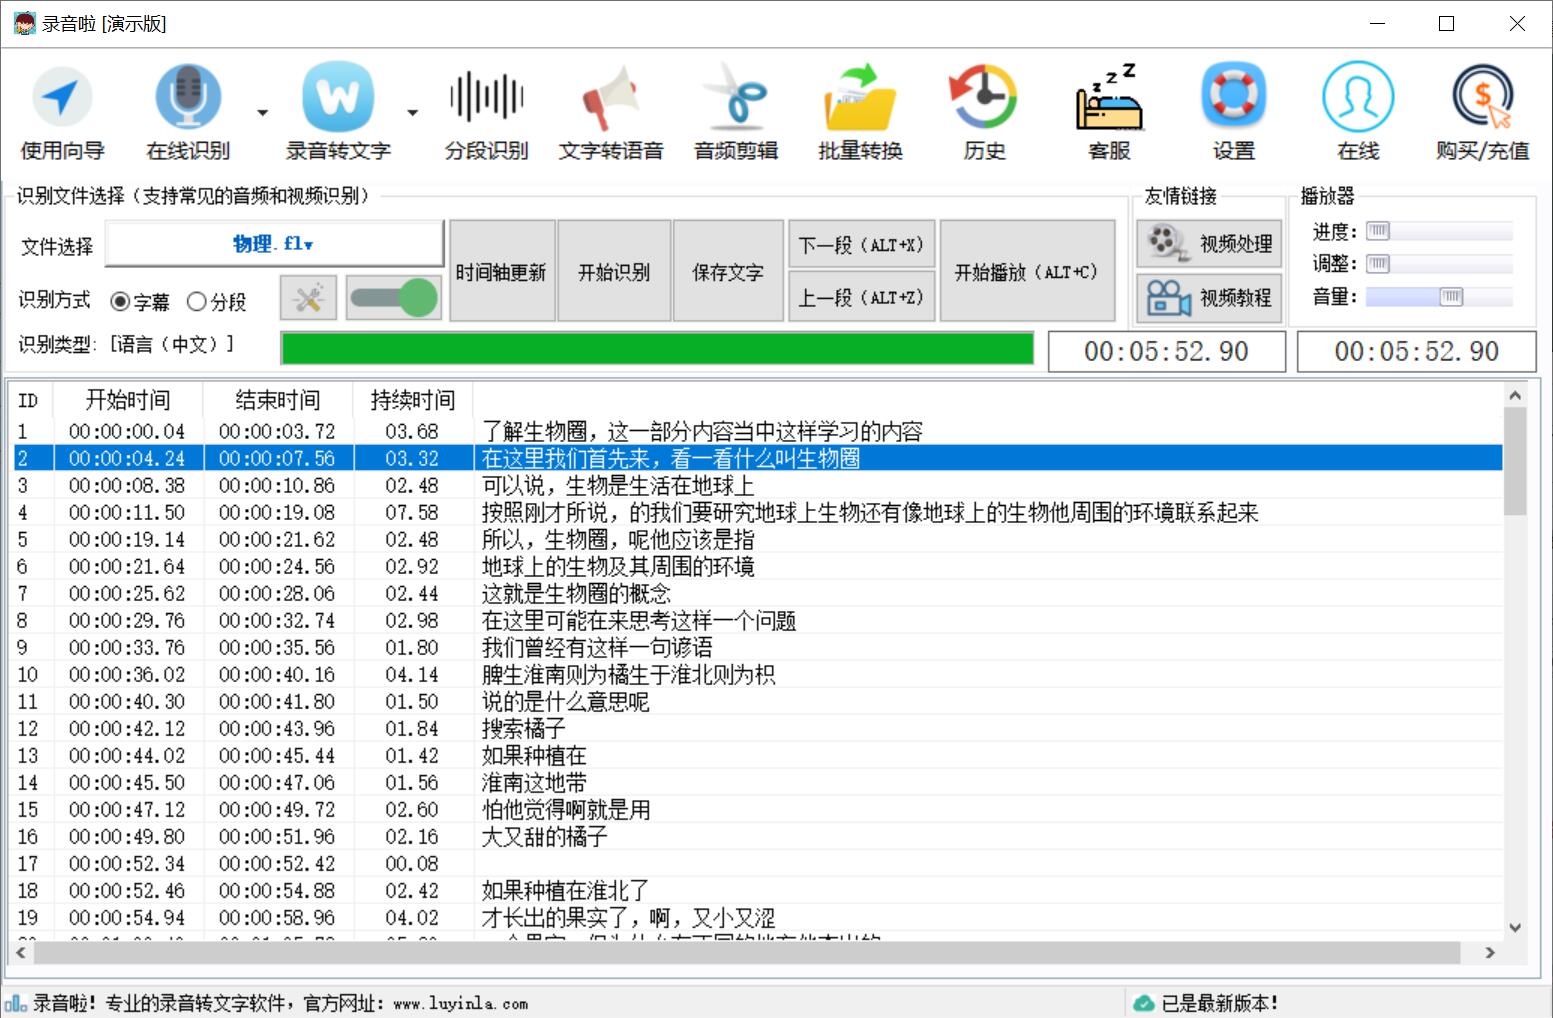Open 在线 user profile

(1358, 112)
